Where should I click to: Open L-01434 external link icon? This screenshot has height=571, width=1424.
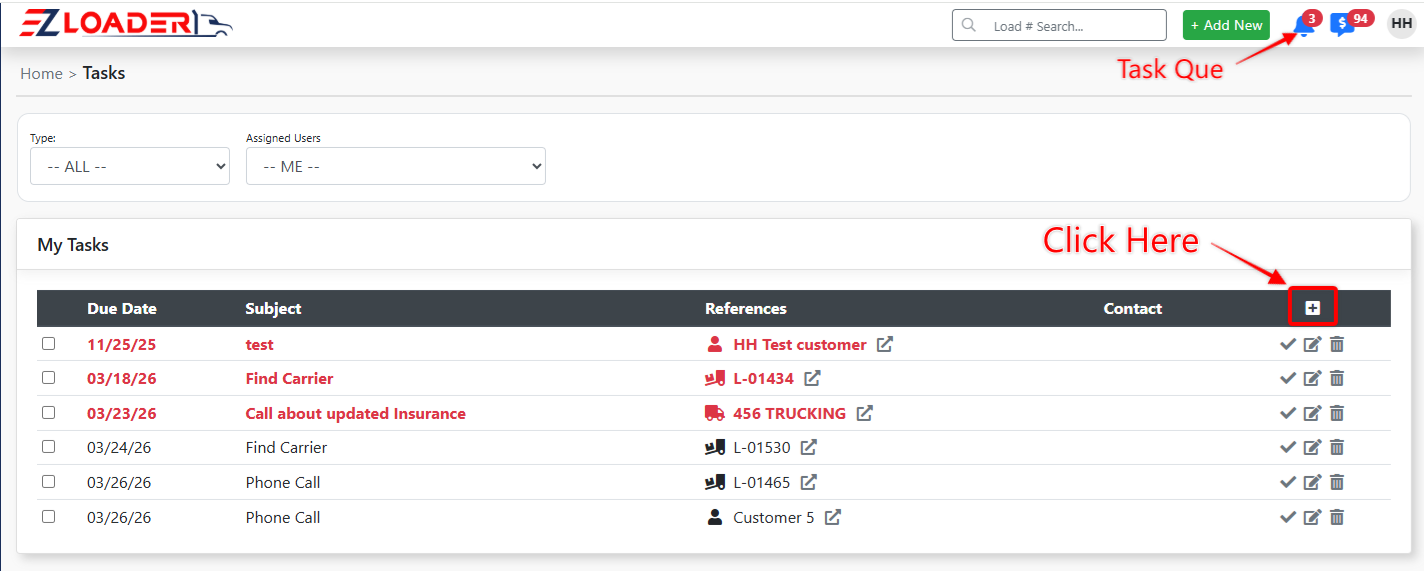pos(813,378)
